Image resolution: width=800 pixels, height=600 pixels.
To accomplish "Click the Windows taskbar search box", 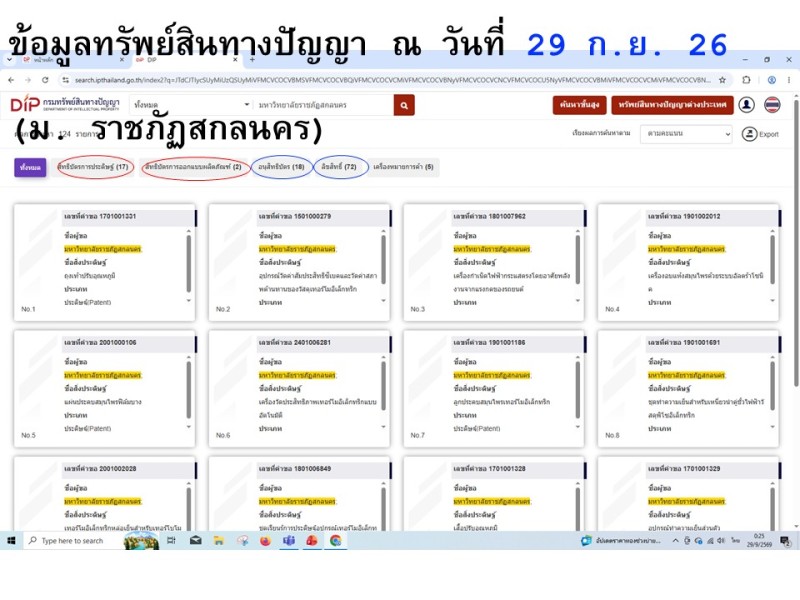I will (x=74, y=540).
